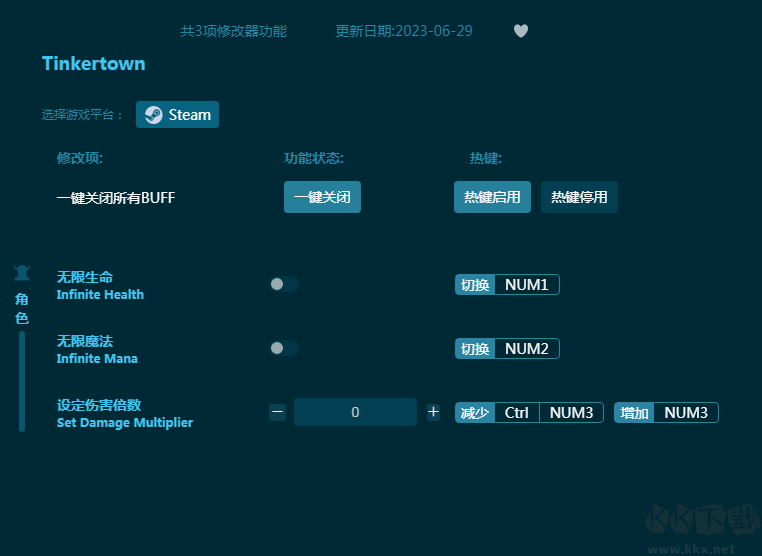Click 一键关闭 button to disable all buffs

coord(322,197)
